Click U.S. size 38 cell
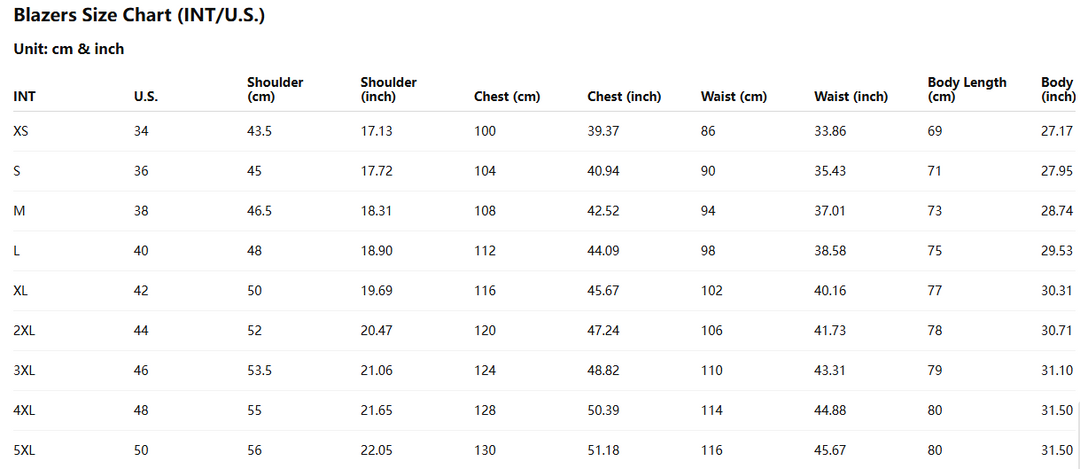Screen dimensions: 1080x469 pyautogui.click(x=141, y=211)
